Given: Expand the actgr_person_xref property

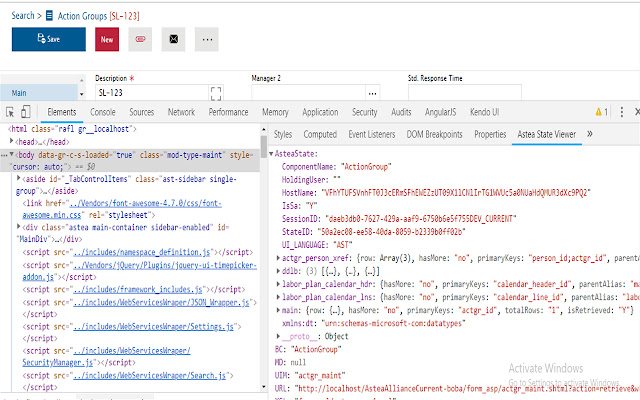Looking at the screenshot, I should click(x=278, y=258).
